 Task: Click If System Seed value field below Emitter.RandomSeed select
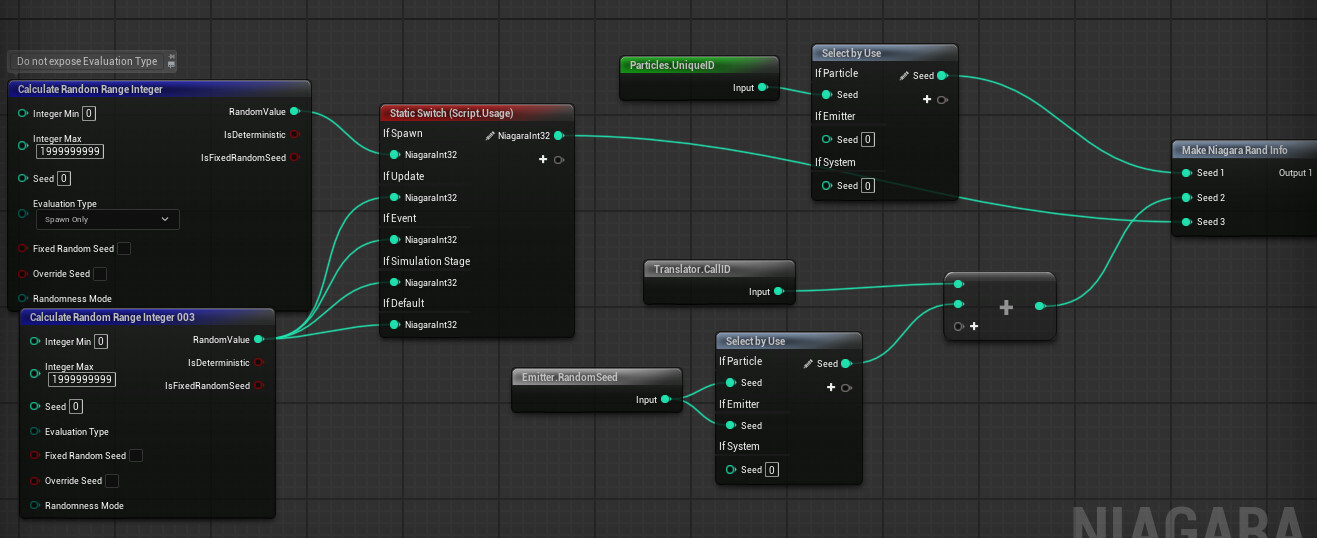[x=772, y=470]
